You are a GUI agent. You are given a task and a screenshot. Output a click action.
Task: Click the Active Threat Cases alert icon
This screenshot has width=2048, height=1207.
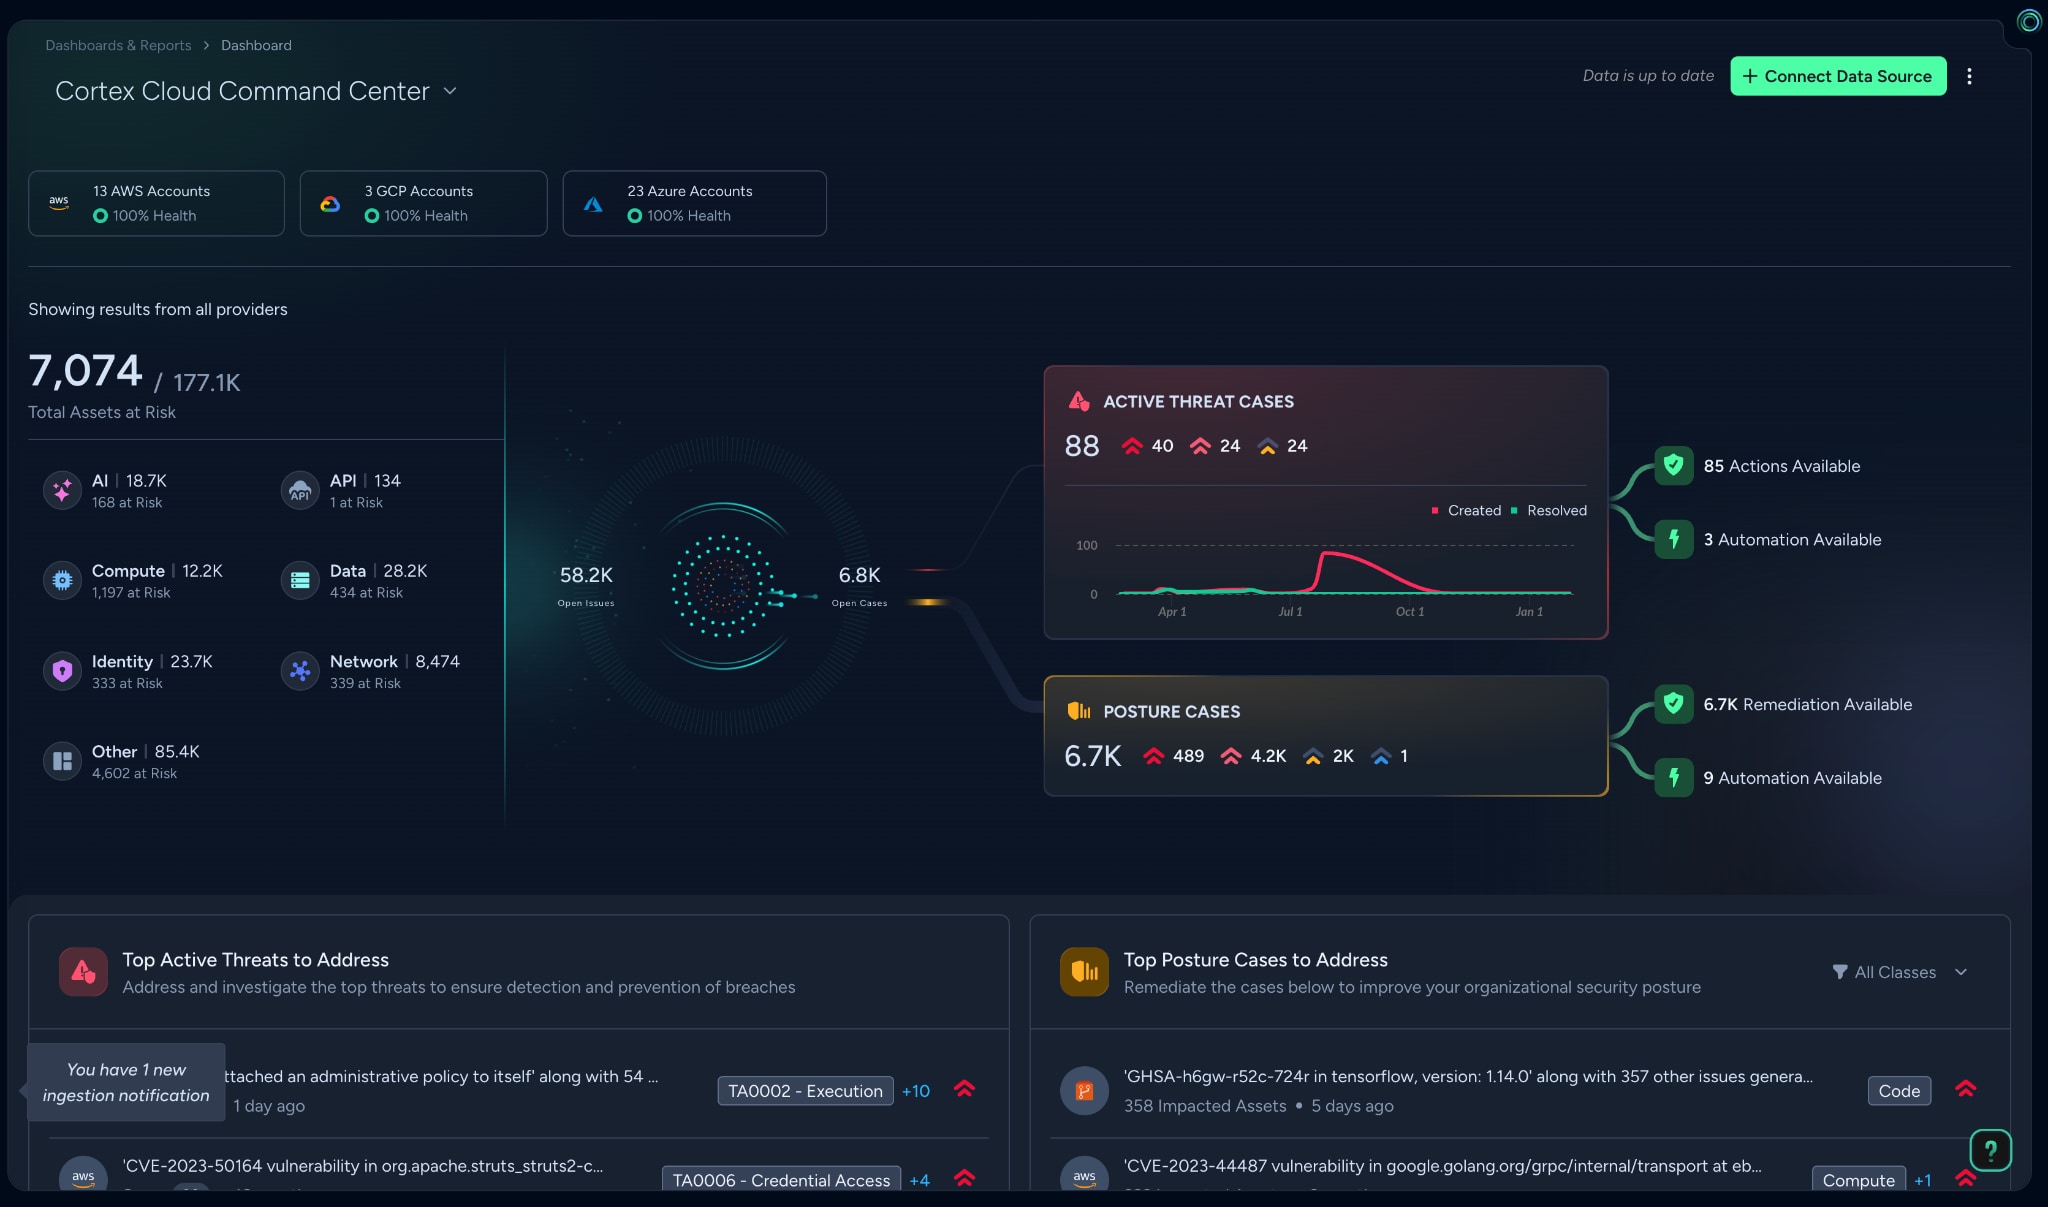click(1078, 401)
